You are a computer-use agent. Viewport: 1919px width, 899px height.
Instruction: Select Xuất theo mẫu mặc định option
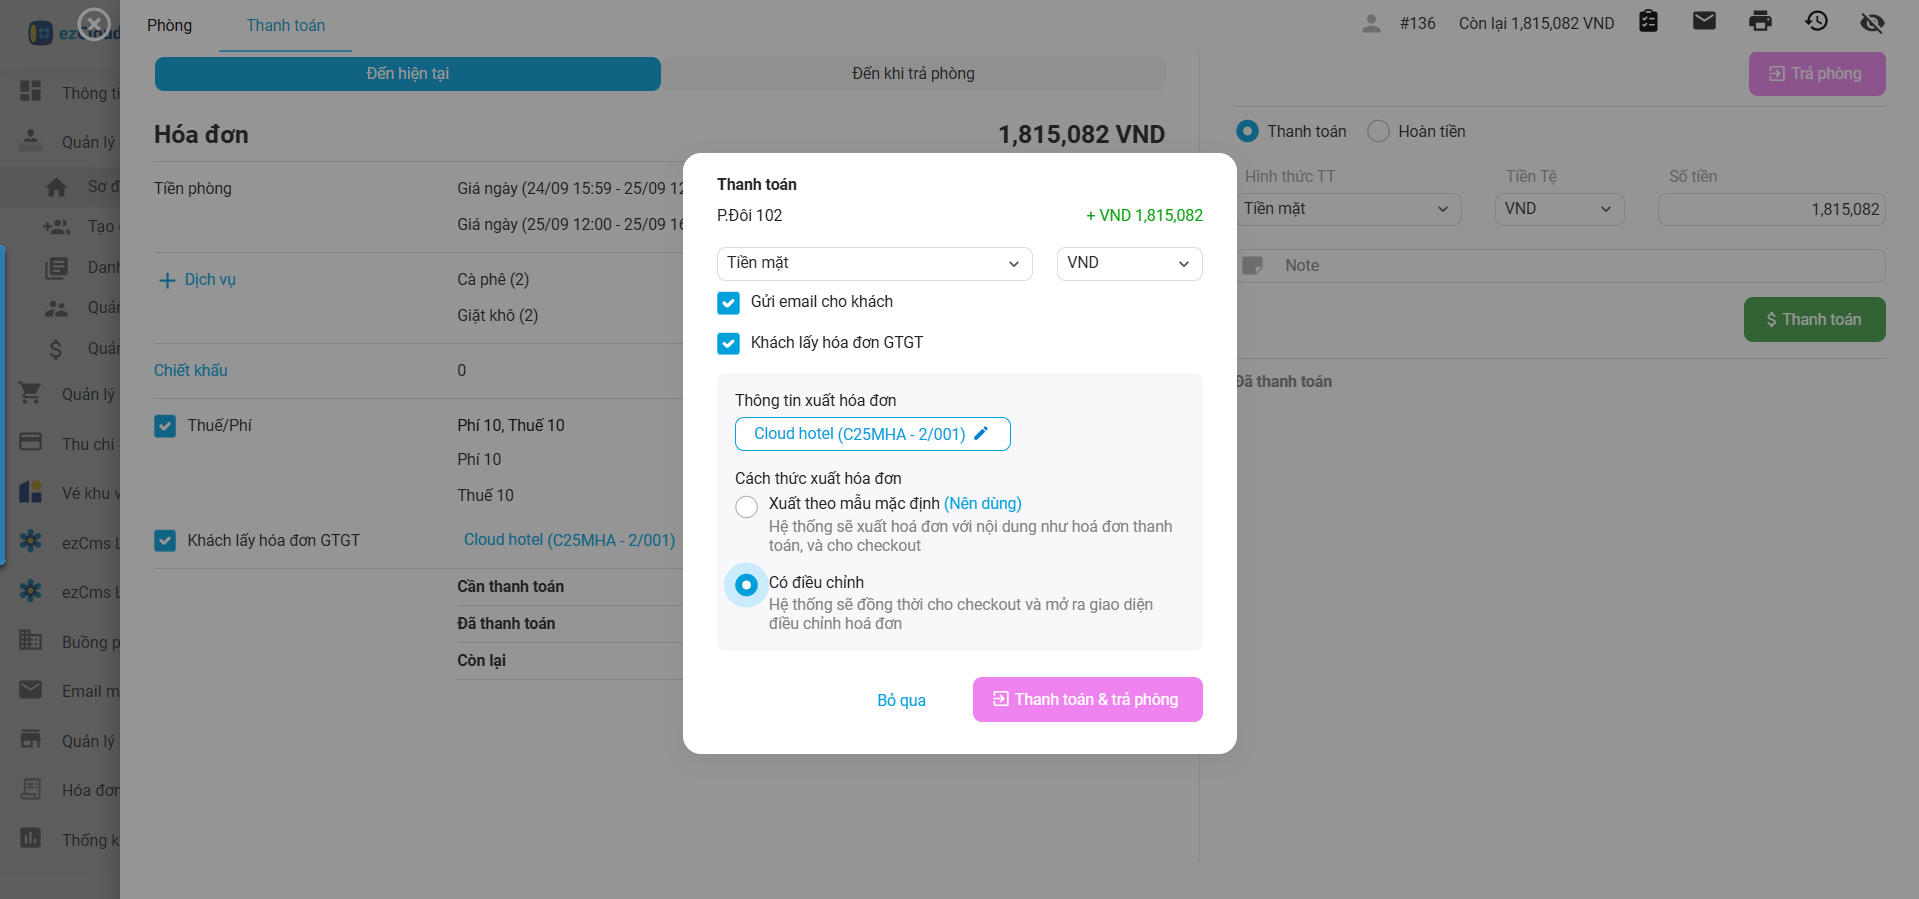pyautogui.click(x=746, y=507)
